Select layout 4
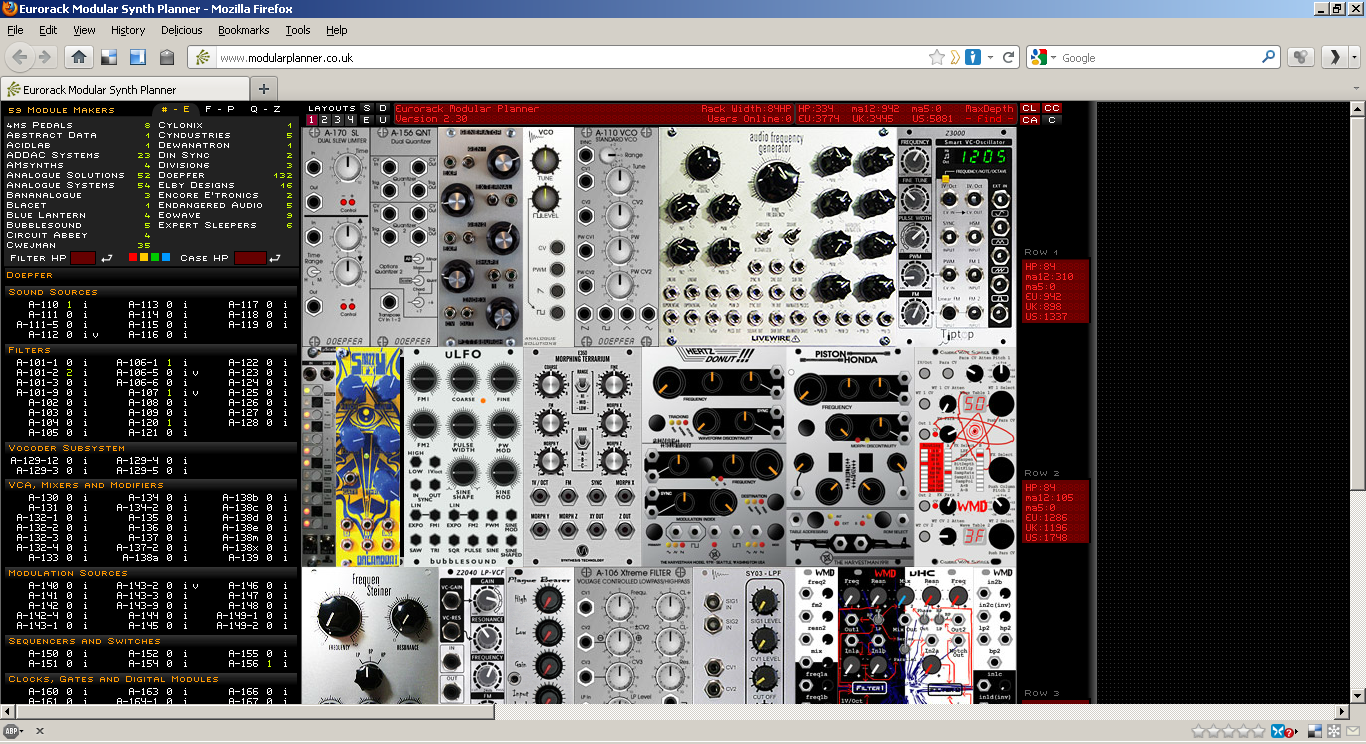The image size is (1366, 744). pyautogui.click(x=349, y=120)
